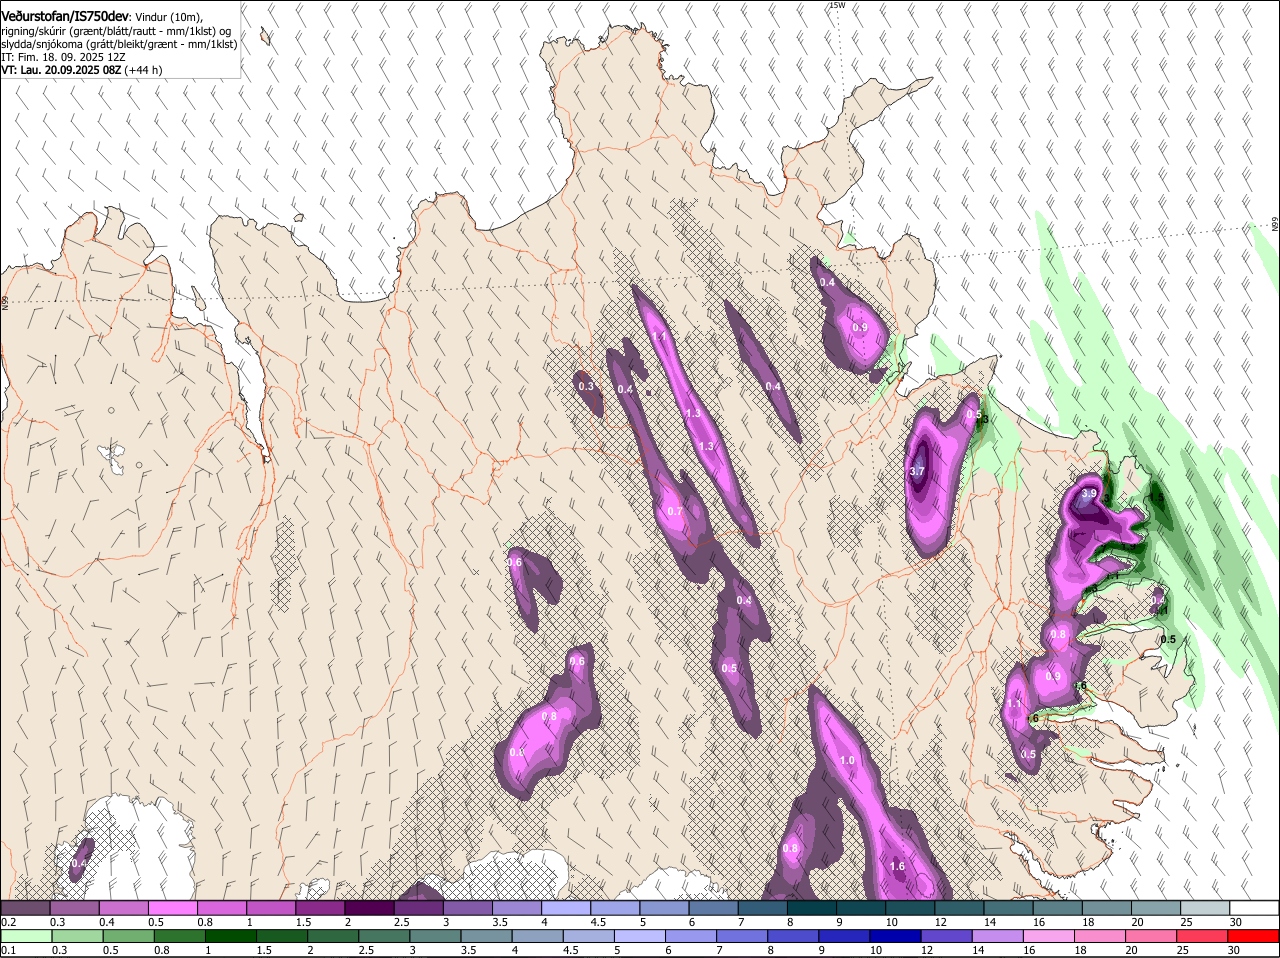Screen dimensions: 1280x958
Task: Pick the darkest green 1 swatch in lower legend
Action: (231, 936)
